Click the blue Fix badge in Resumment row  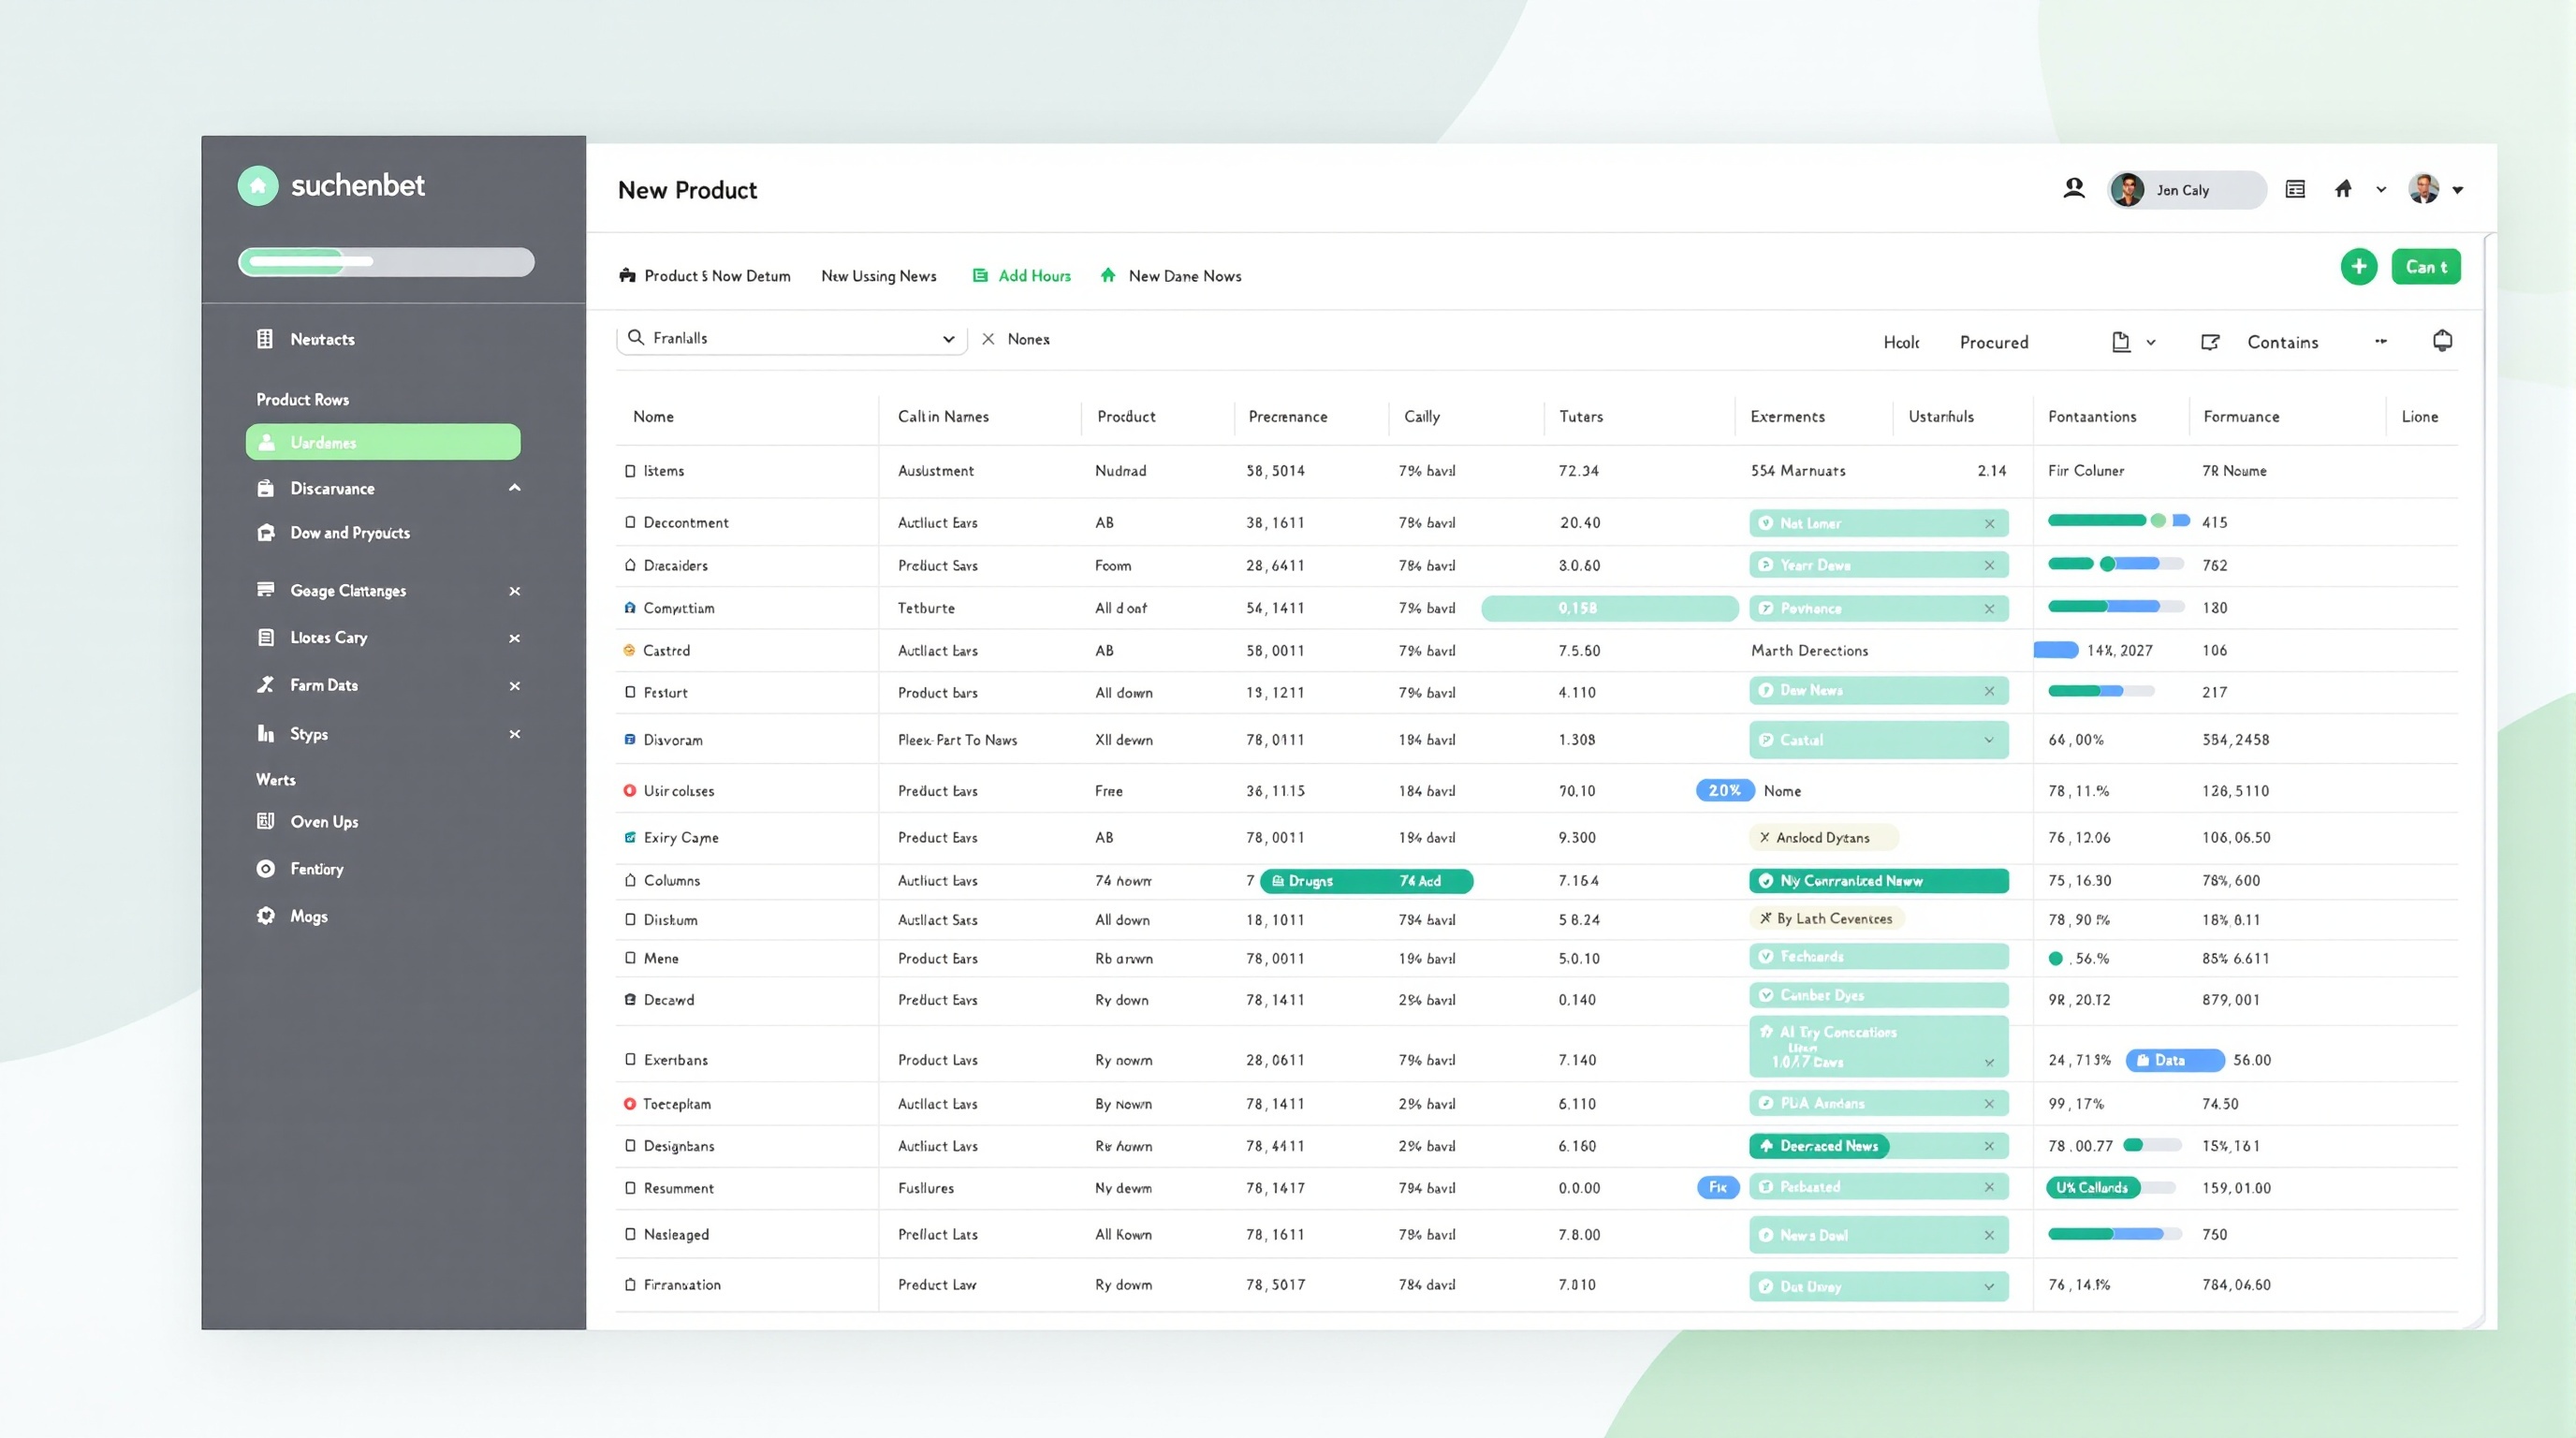1718,1187
